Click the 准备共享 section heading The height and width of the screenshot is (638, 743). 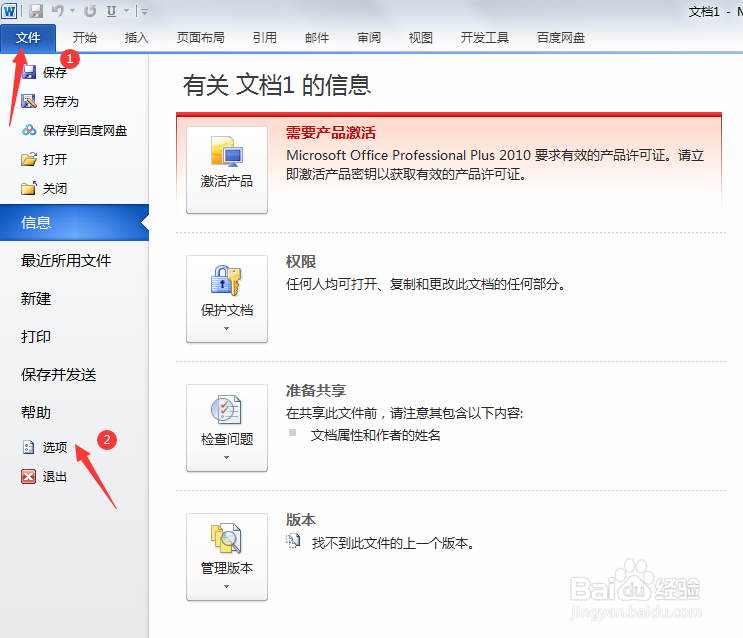[316, 391]
